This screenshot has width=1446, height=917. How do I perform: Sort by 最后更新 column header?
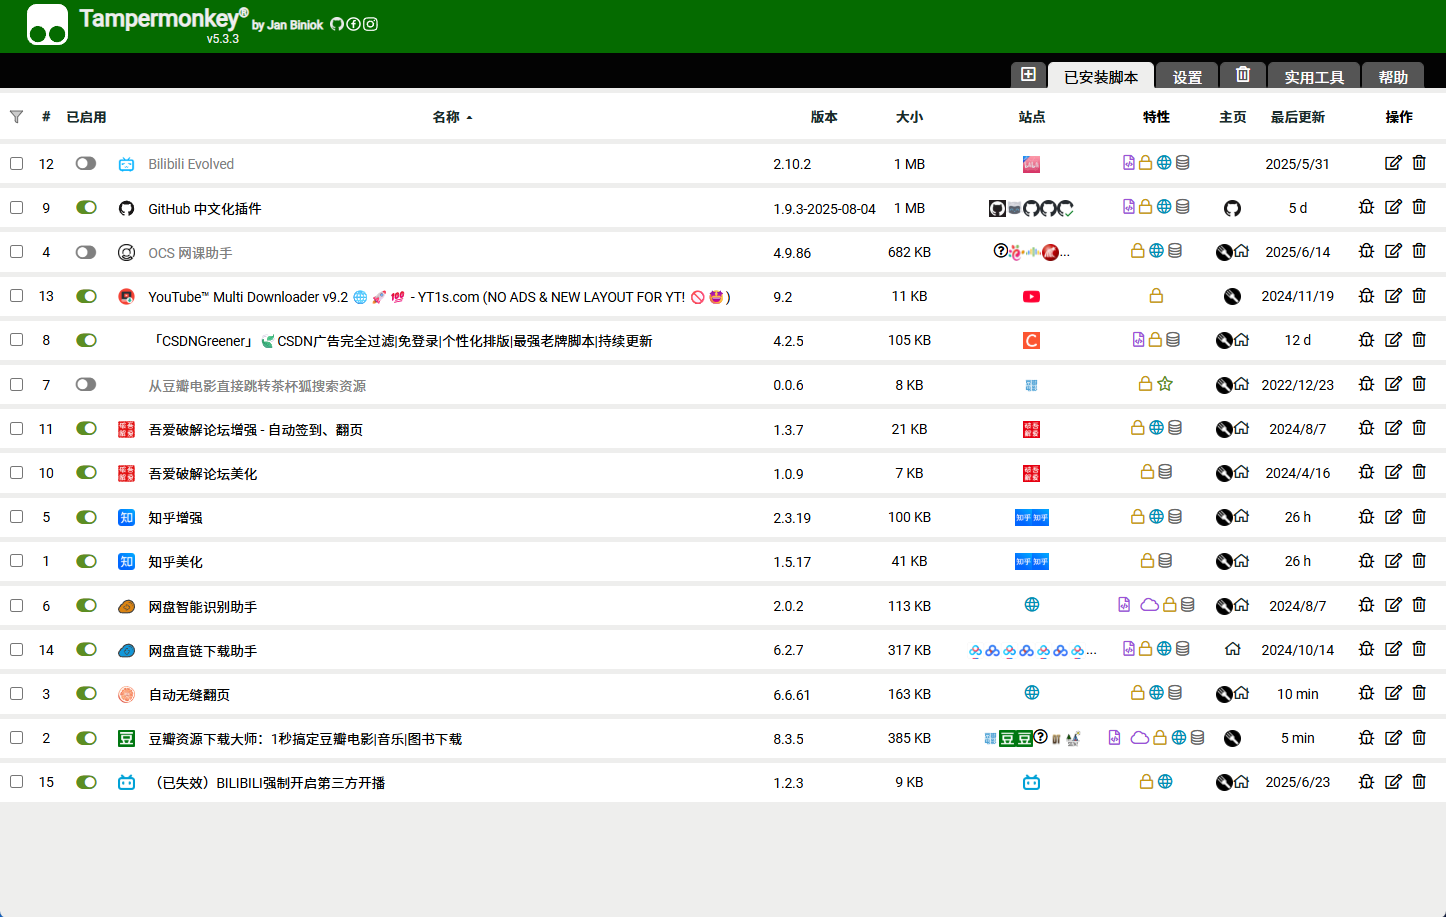(1298, 117)
